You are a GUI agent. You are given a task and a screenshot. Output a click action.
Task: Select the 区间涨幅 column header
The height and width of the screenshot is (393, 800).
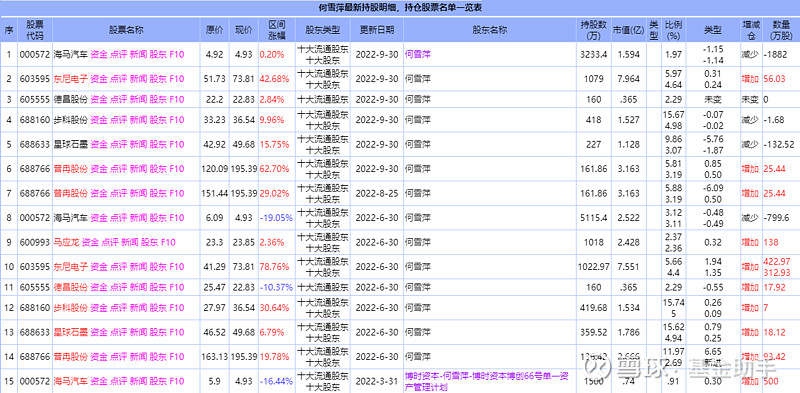pyautogui.click(x=277, y=30)
